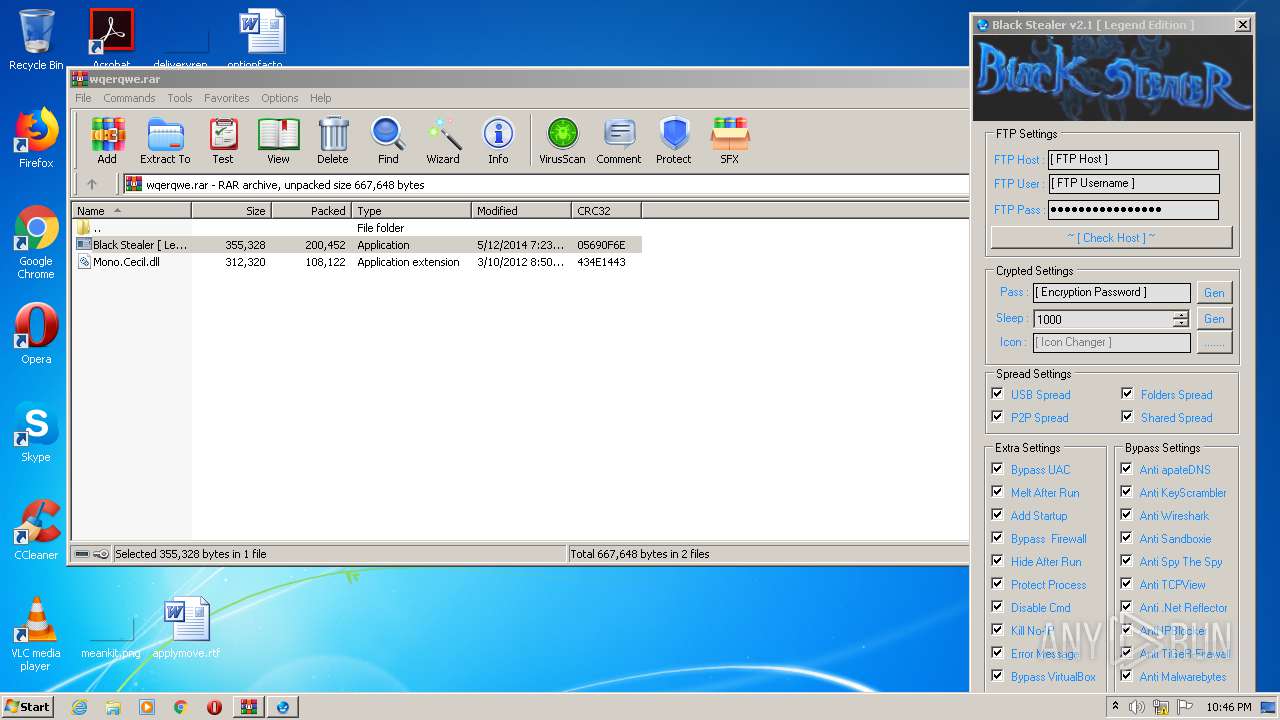Sort file list by Size column
The width and height of the screenshot is (1280, 720).
pyautogui.click(x=231, y=210)
